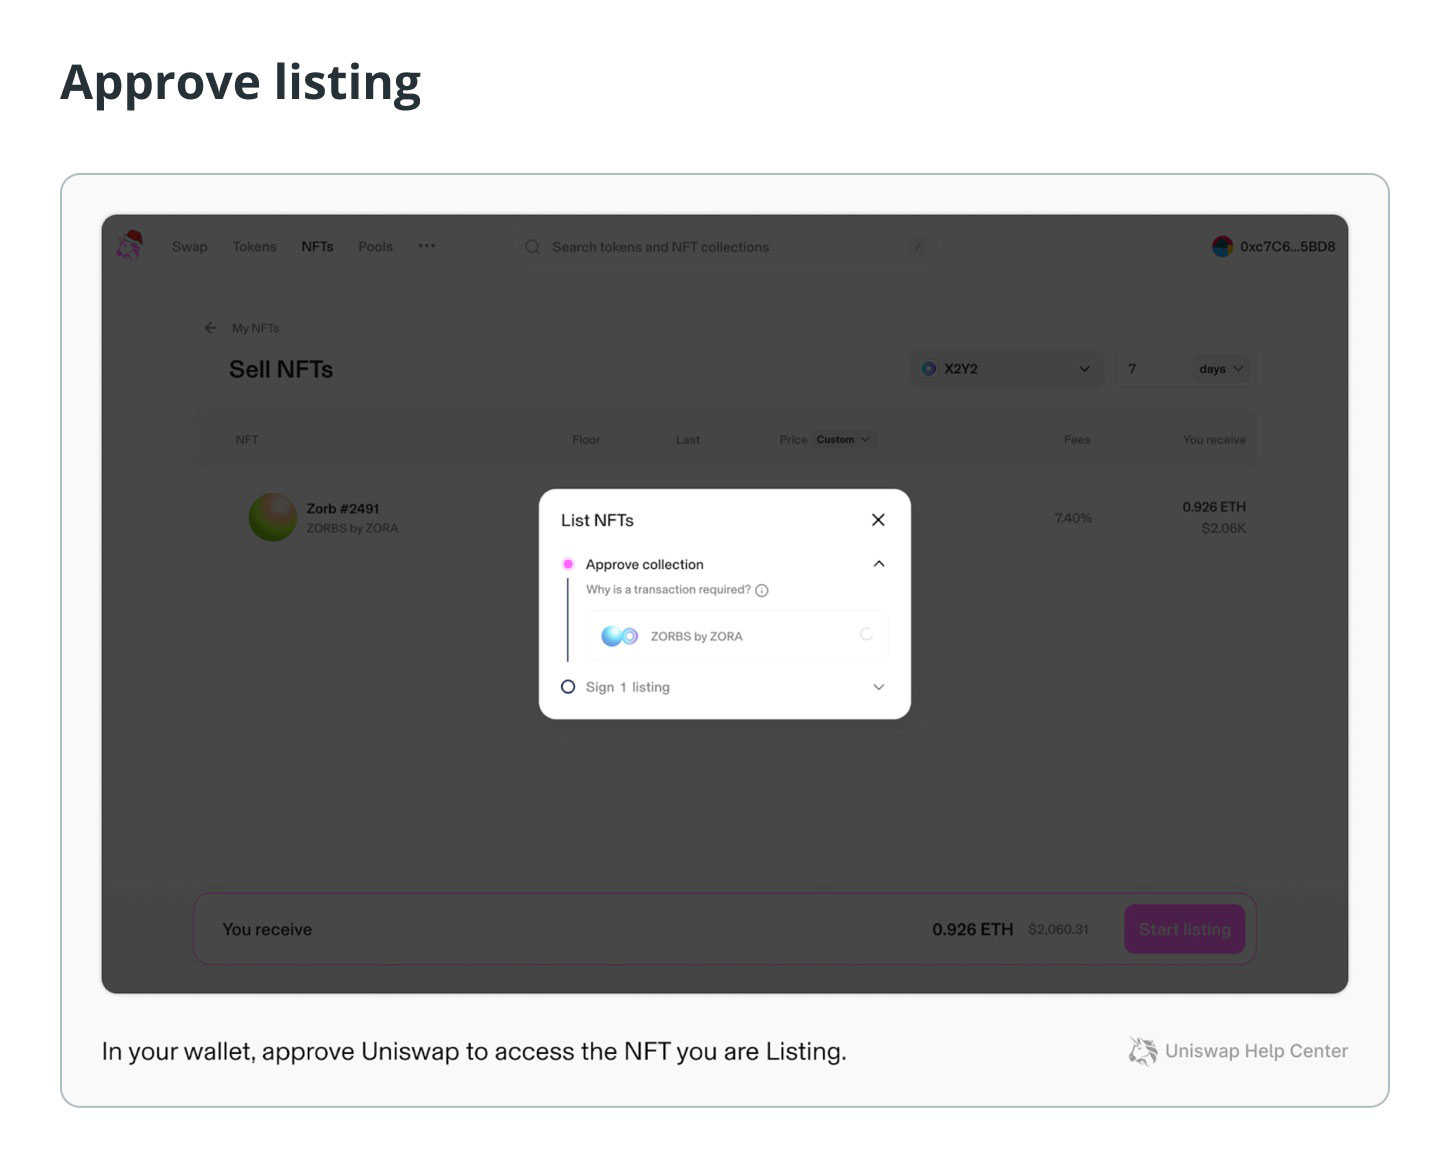Open the days duration dropdown
This screenshot has width=1450, height=1163.
tap(1222, 369)
